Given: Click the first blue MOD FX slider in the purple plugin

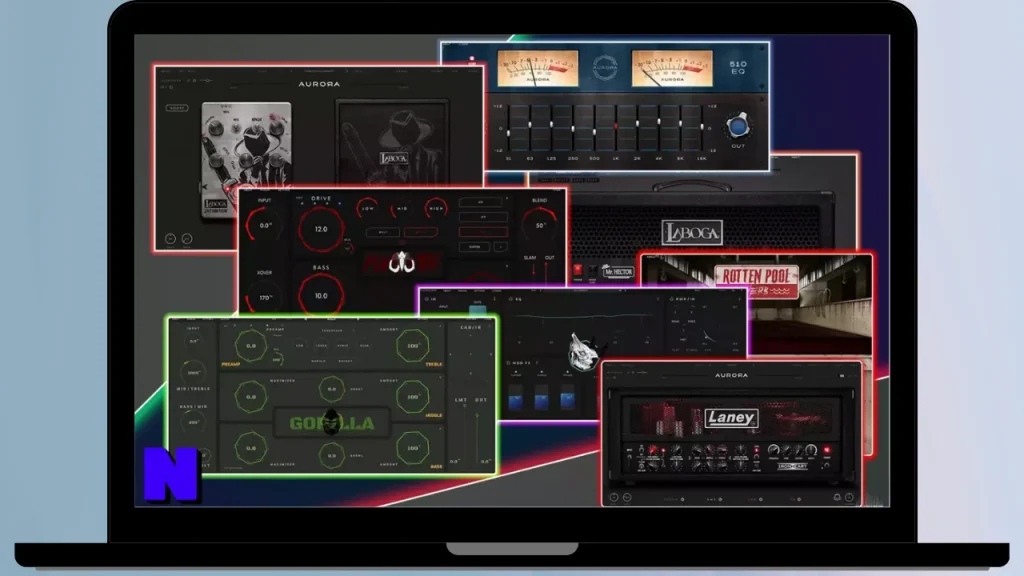Looking at the screenshot, I should (515, 397).
